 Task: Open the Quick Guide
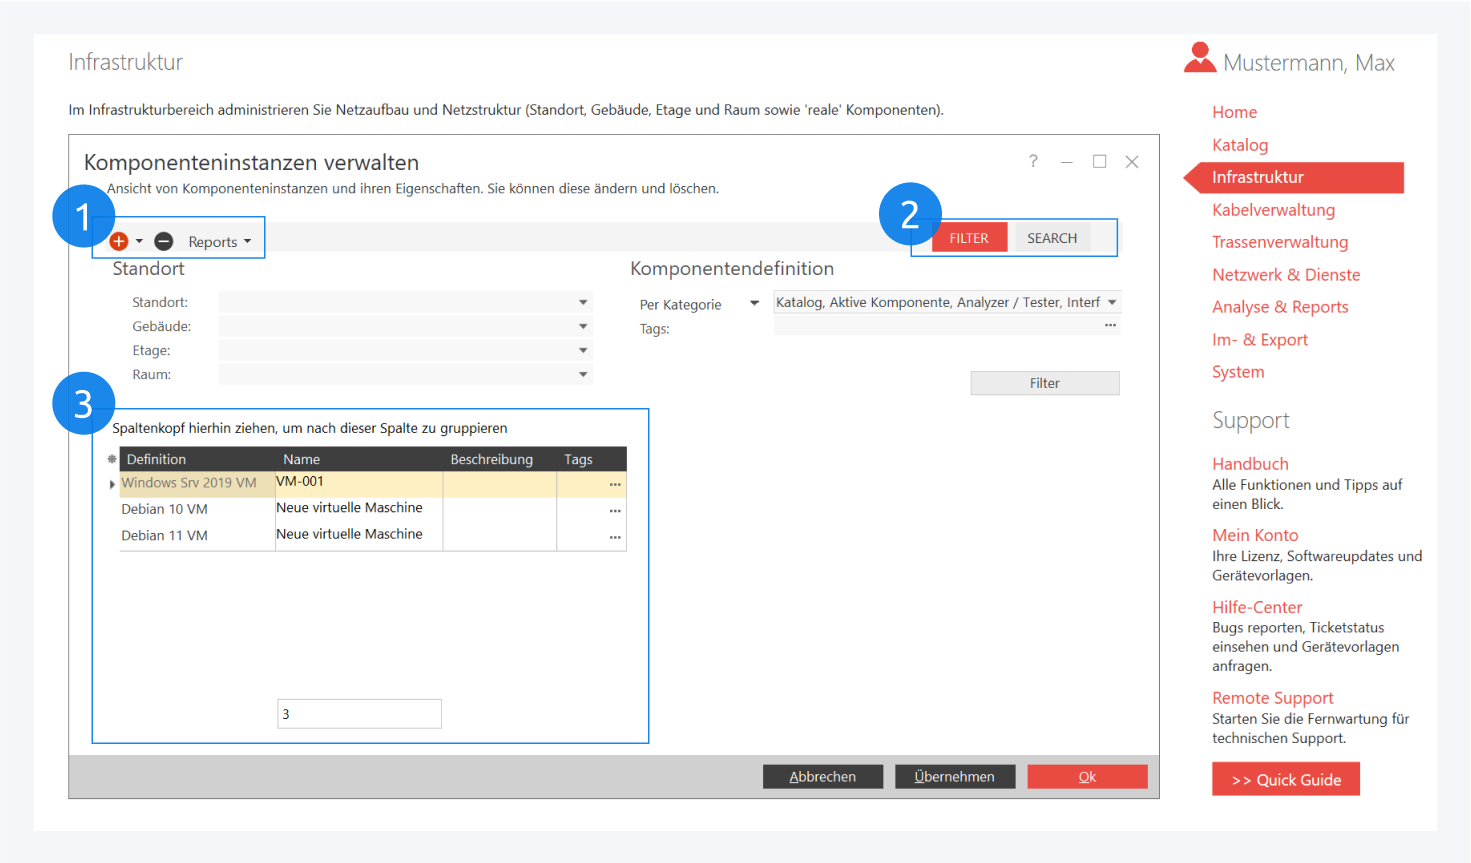(1285, 780)
